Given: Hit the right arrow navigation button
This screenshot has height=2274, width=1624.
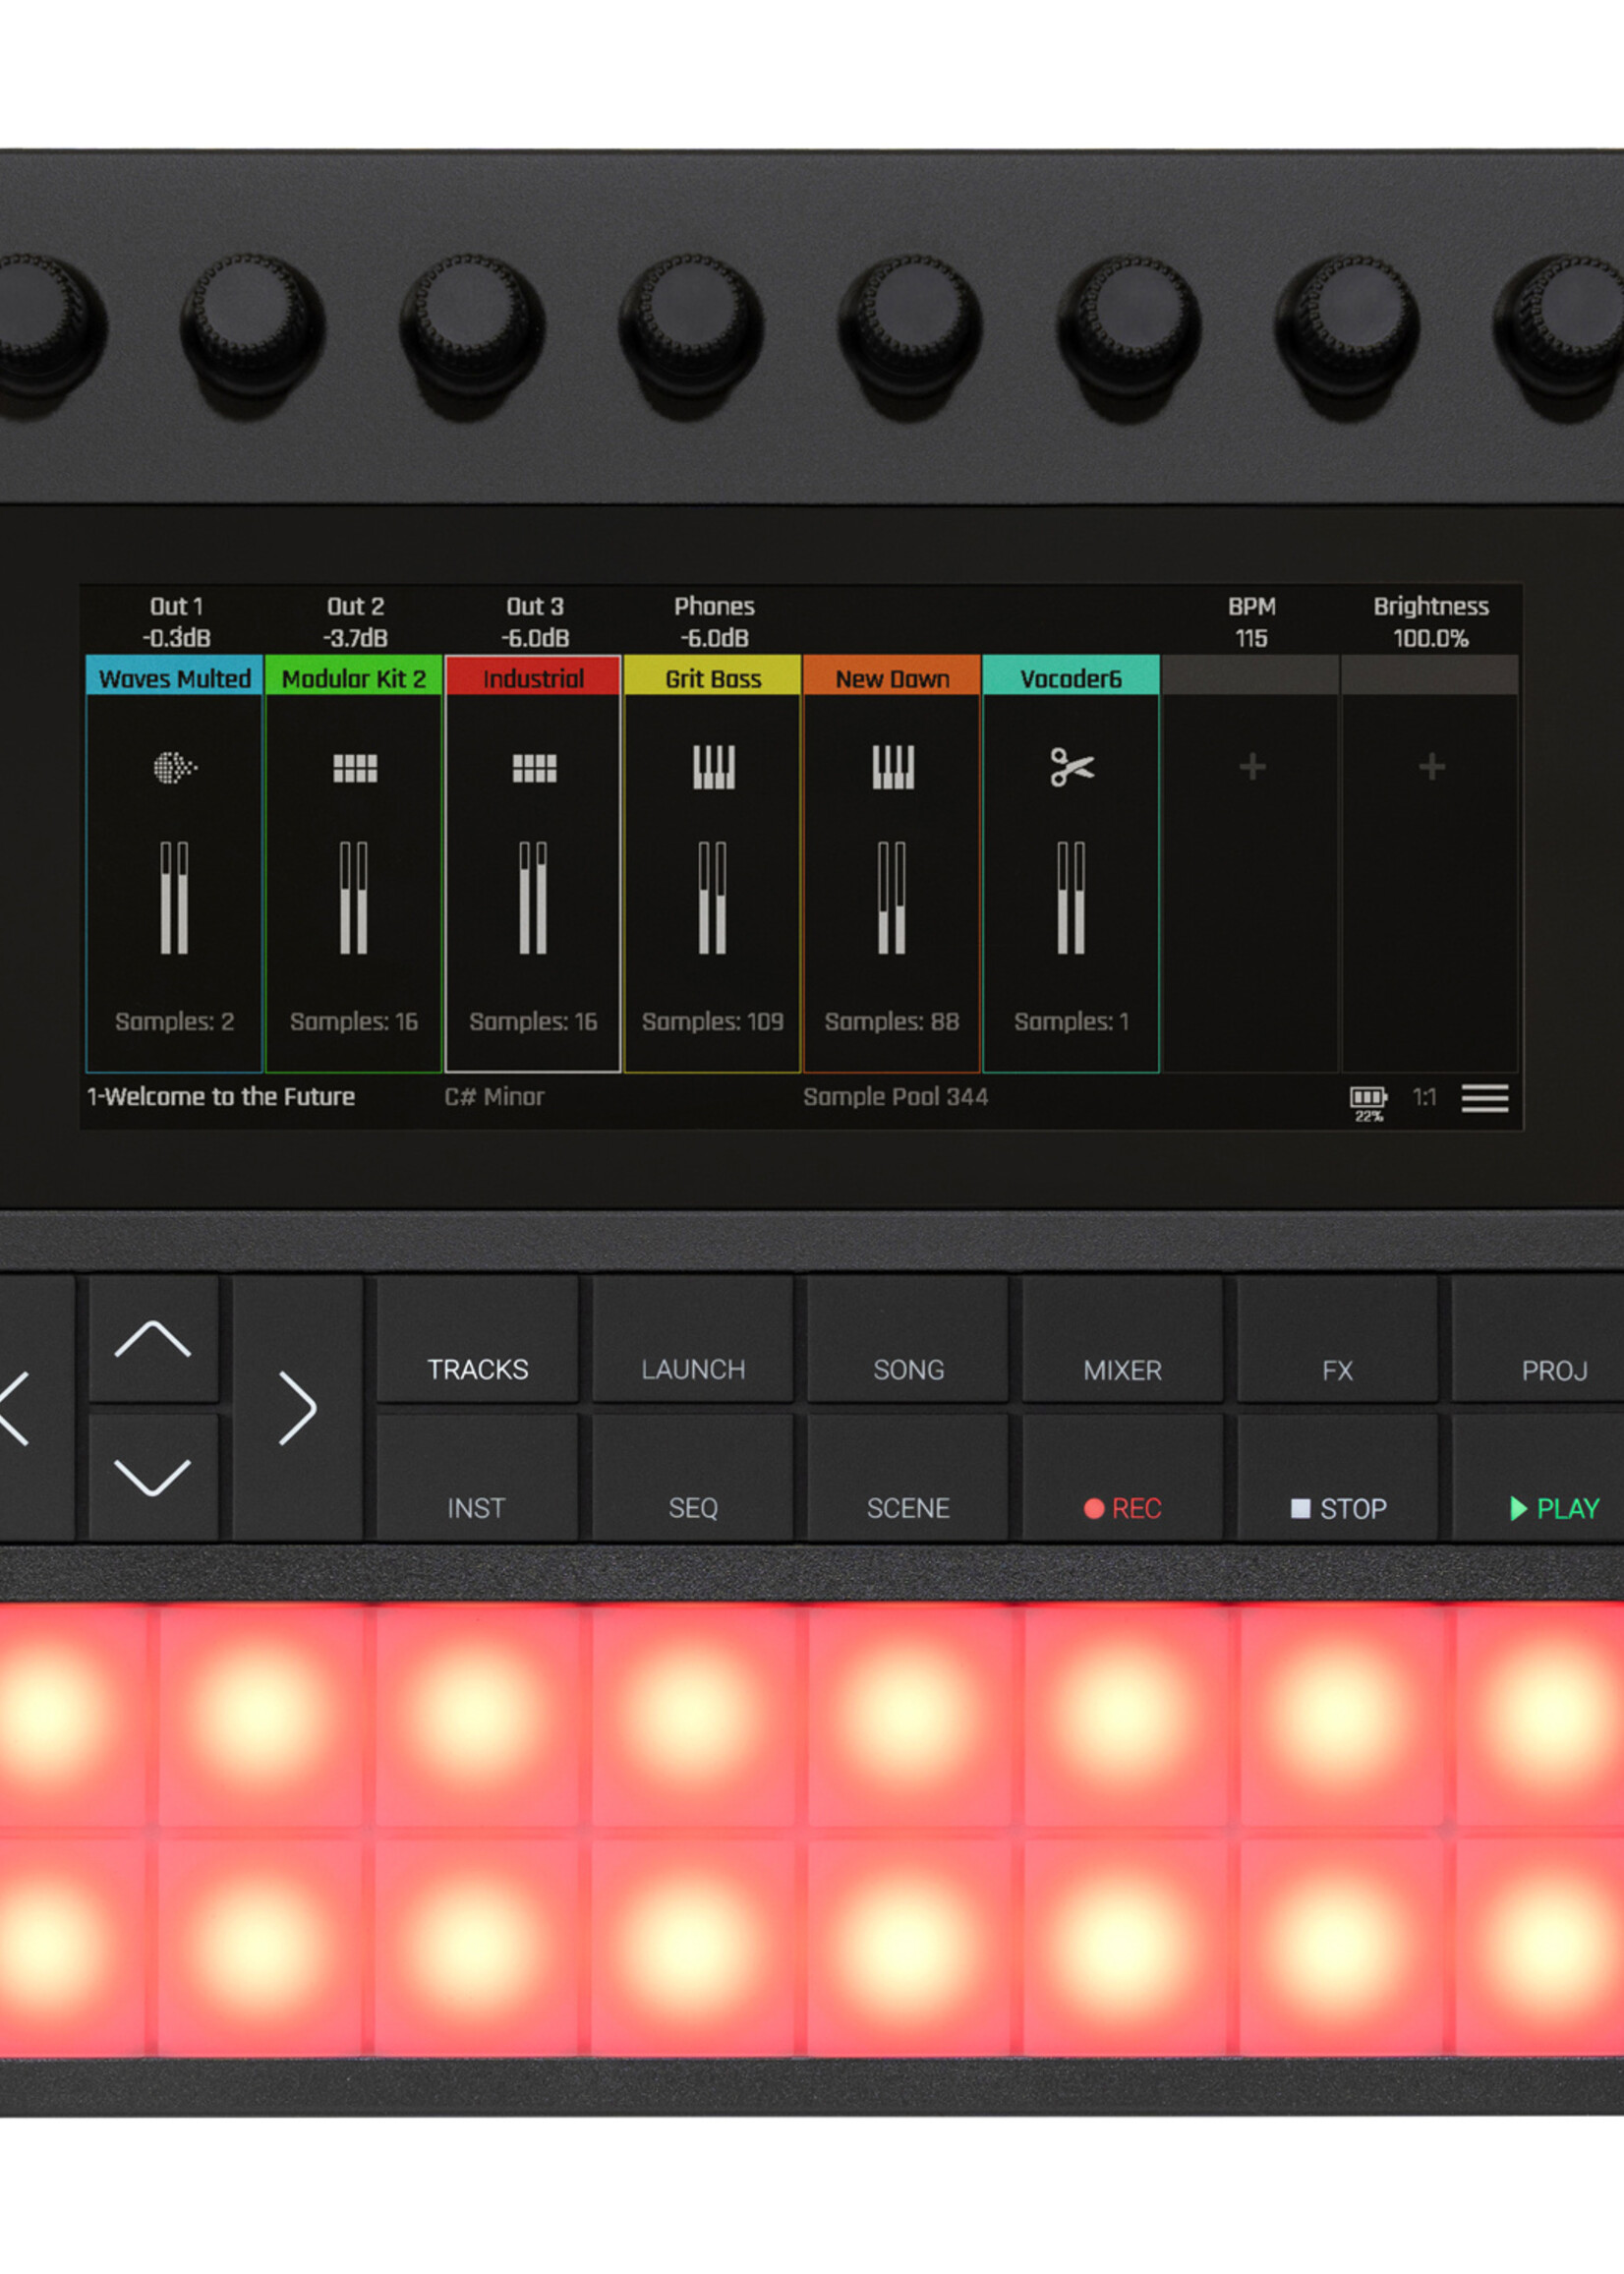Looking at the screenshot, I should 297,1407.
